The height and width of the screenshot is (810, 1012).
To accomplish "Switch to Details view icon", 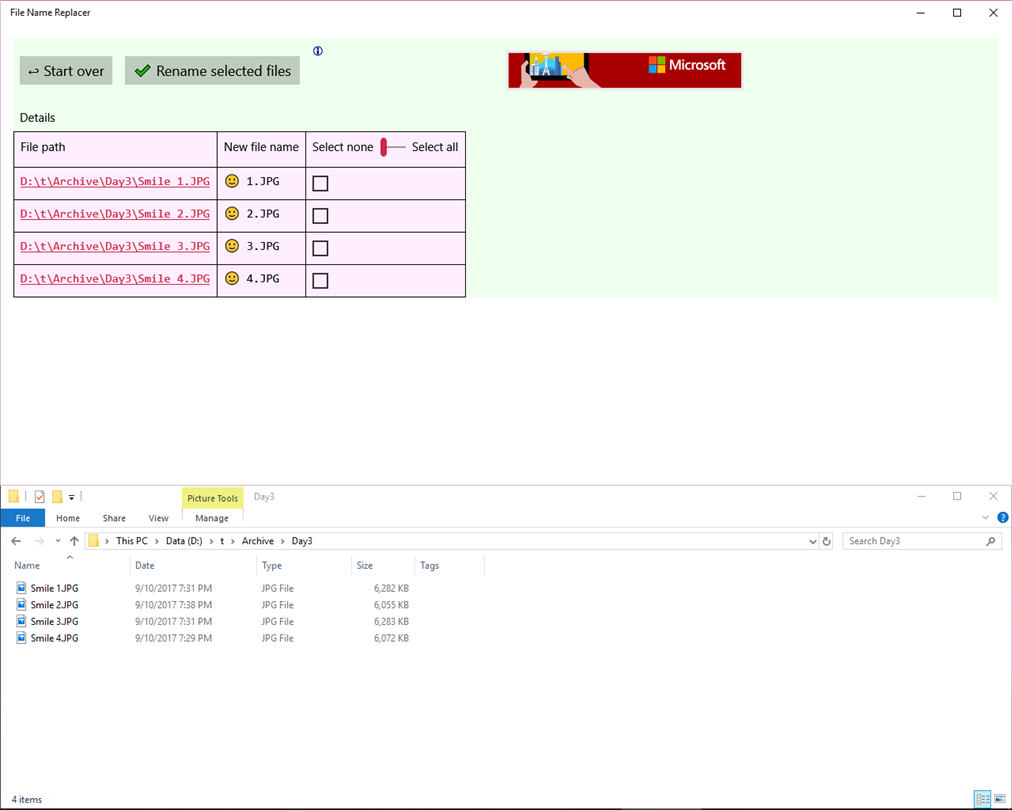I will 982,799.
